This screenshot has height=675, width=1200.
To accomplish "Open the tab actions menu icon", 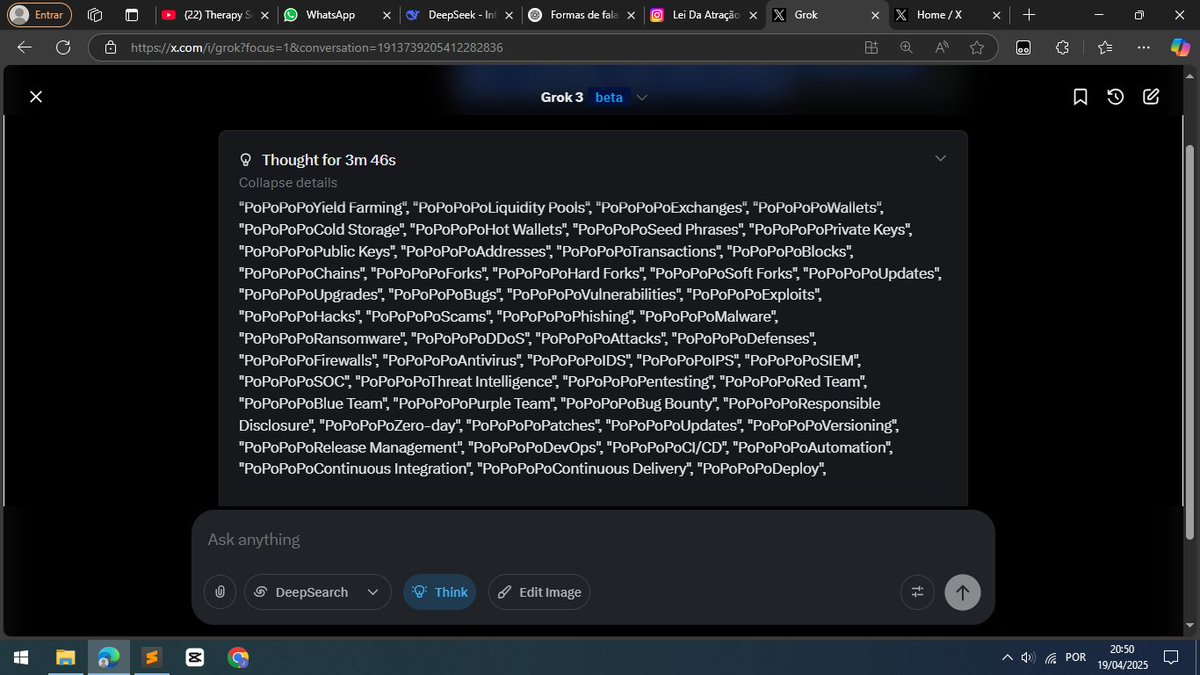I will click(132, 15).
